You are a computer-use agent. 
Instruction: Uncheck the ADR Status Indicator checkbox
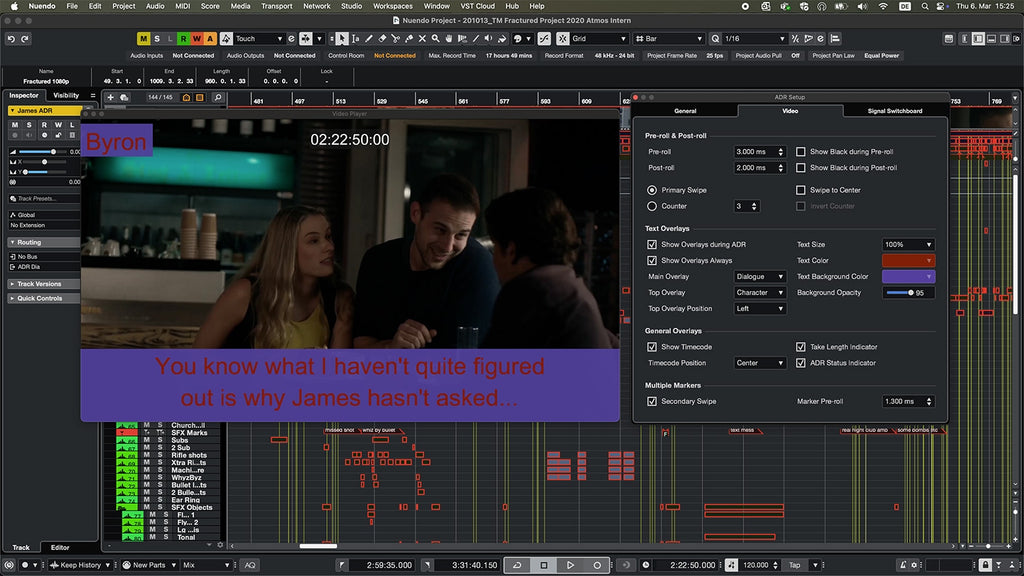coord(801,363)
